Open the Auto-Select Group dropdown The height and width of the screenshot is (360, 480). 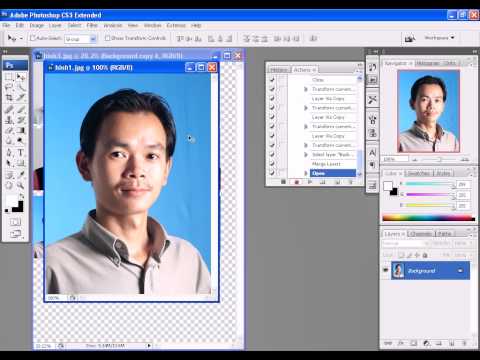click(80, 39)
